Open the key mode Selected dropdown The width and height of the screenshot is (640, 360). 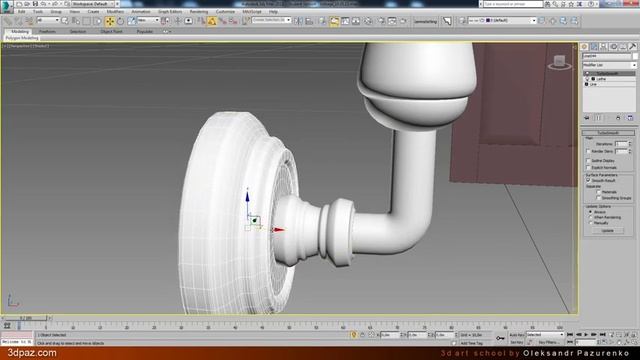(545, 335)
